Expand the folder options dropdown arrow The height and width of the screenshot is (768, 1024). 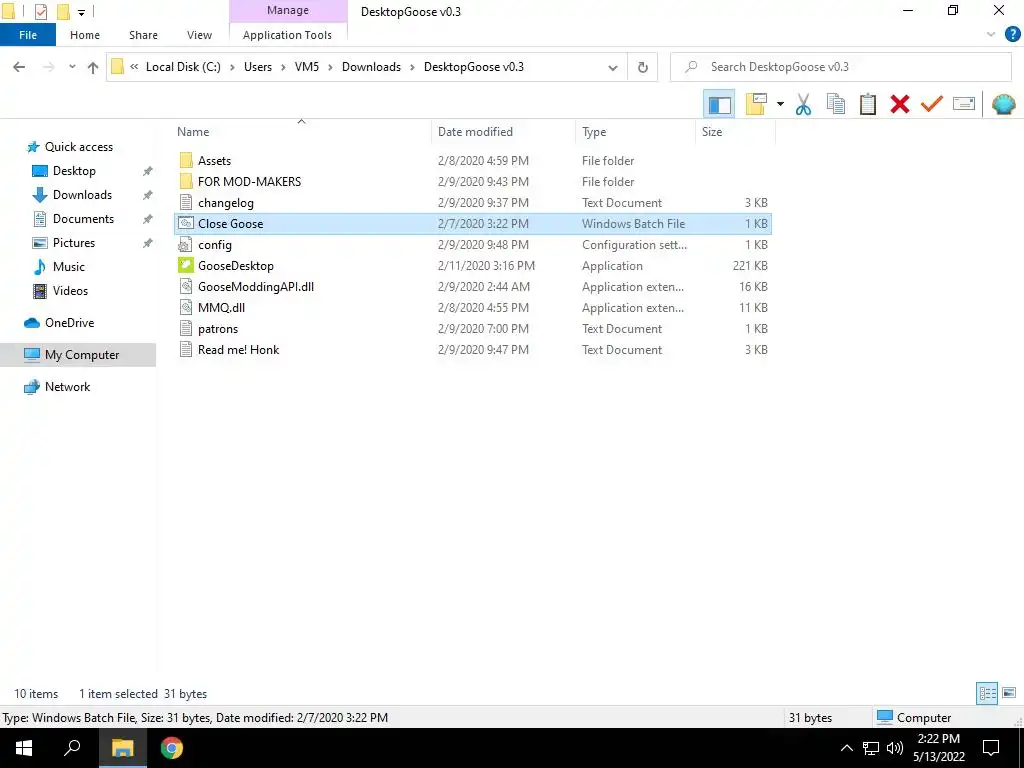780,104
